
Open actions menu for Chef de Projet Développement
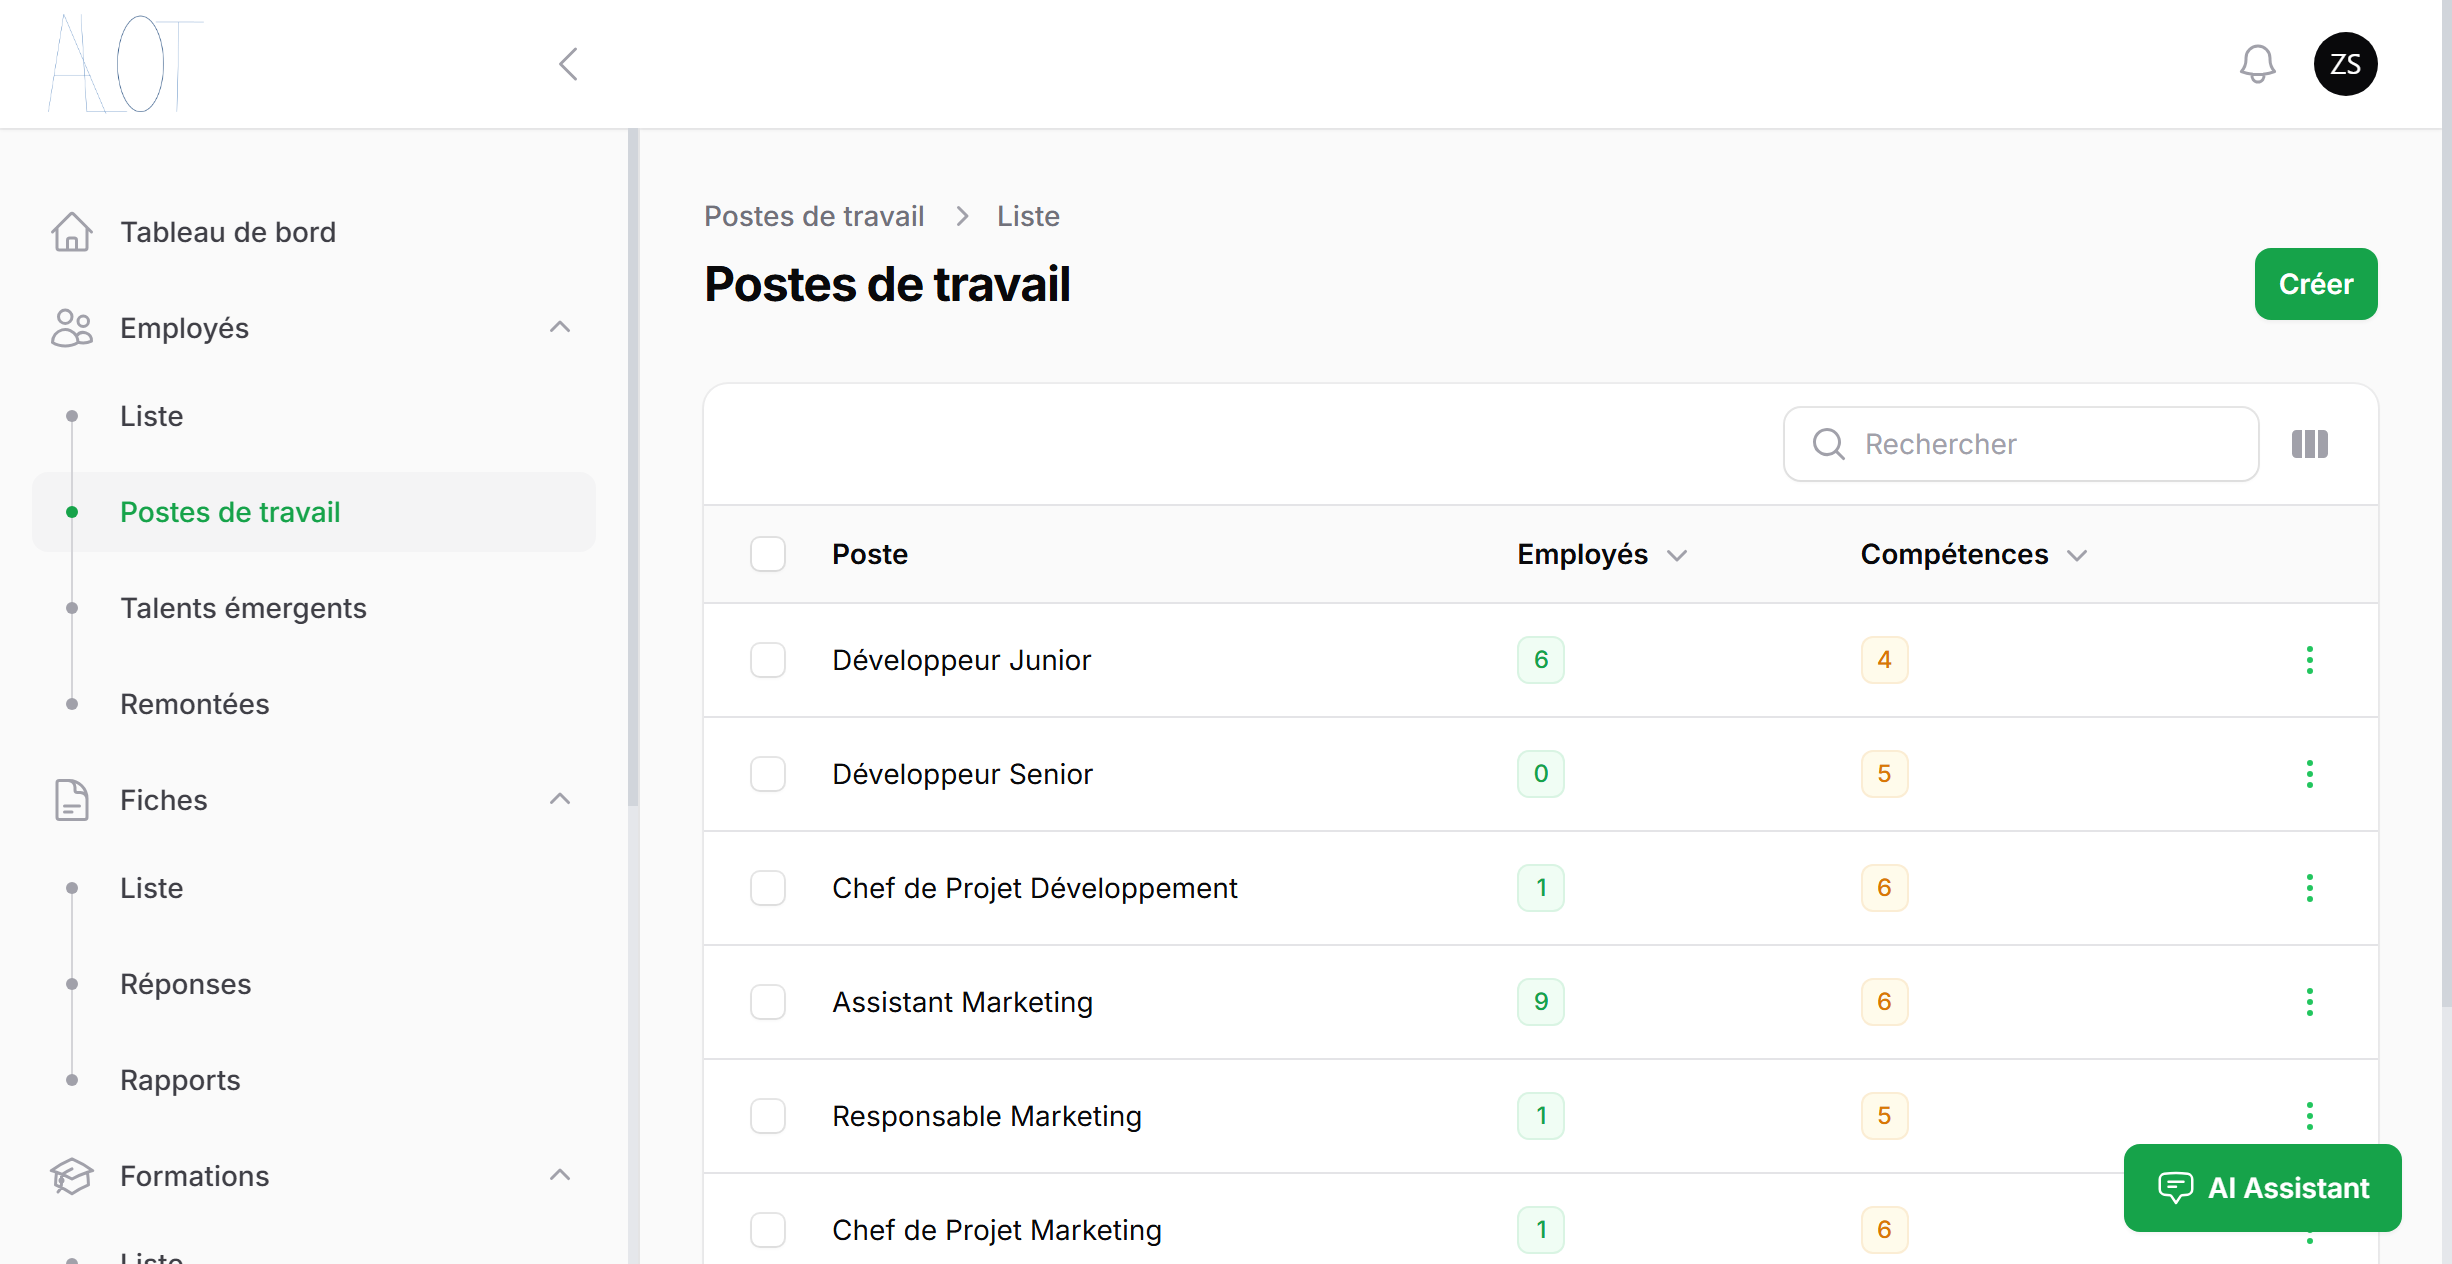[x=2310, y=888]
